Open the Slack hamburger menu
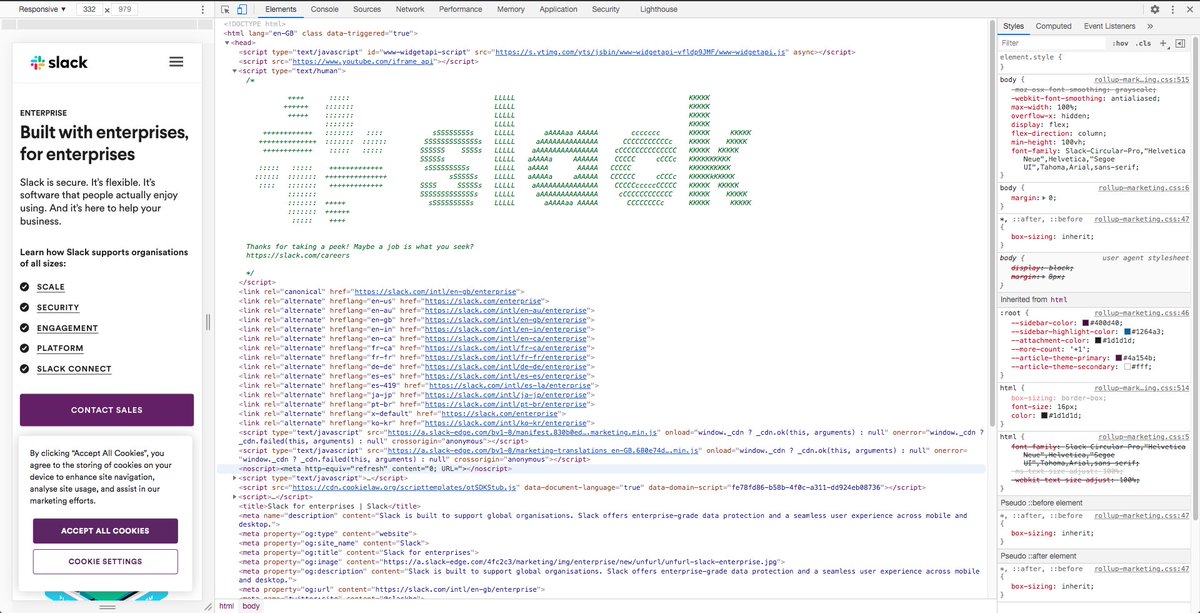Image resolution: width=1200 pixels, height=613 pixels. tap(176, 62)
